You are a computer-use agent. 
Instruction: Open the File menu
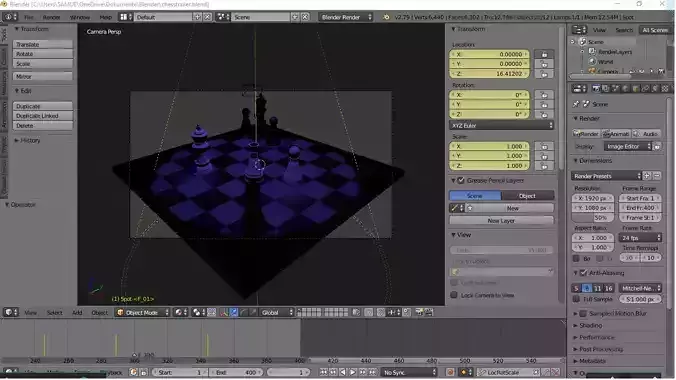coord(29,17)
